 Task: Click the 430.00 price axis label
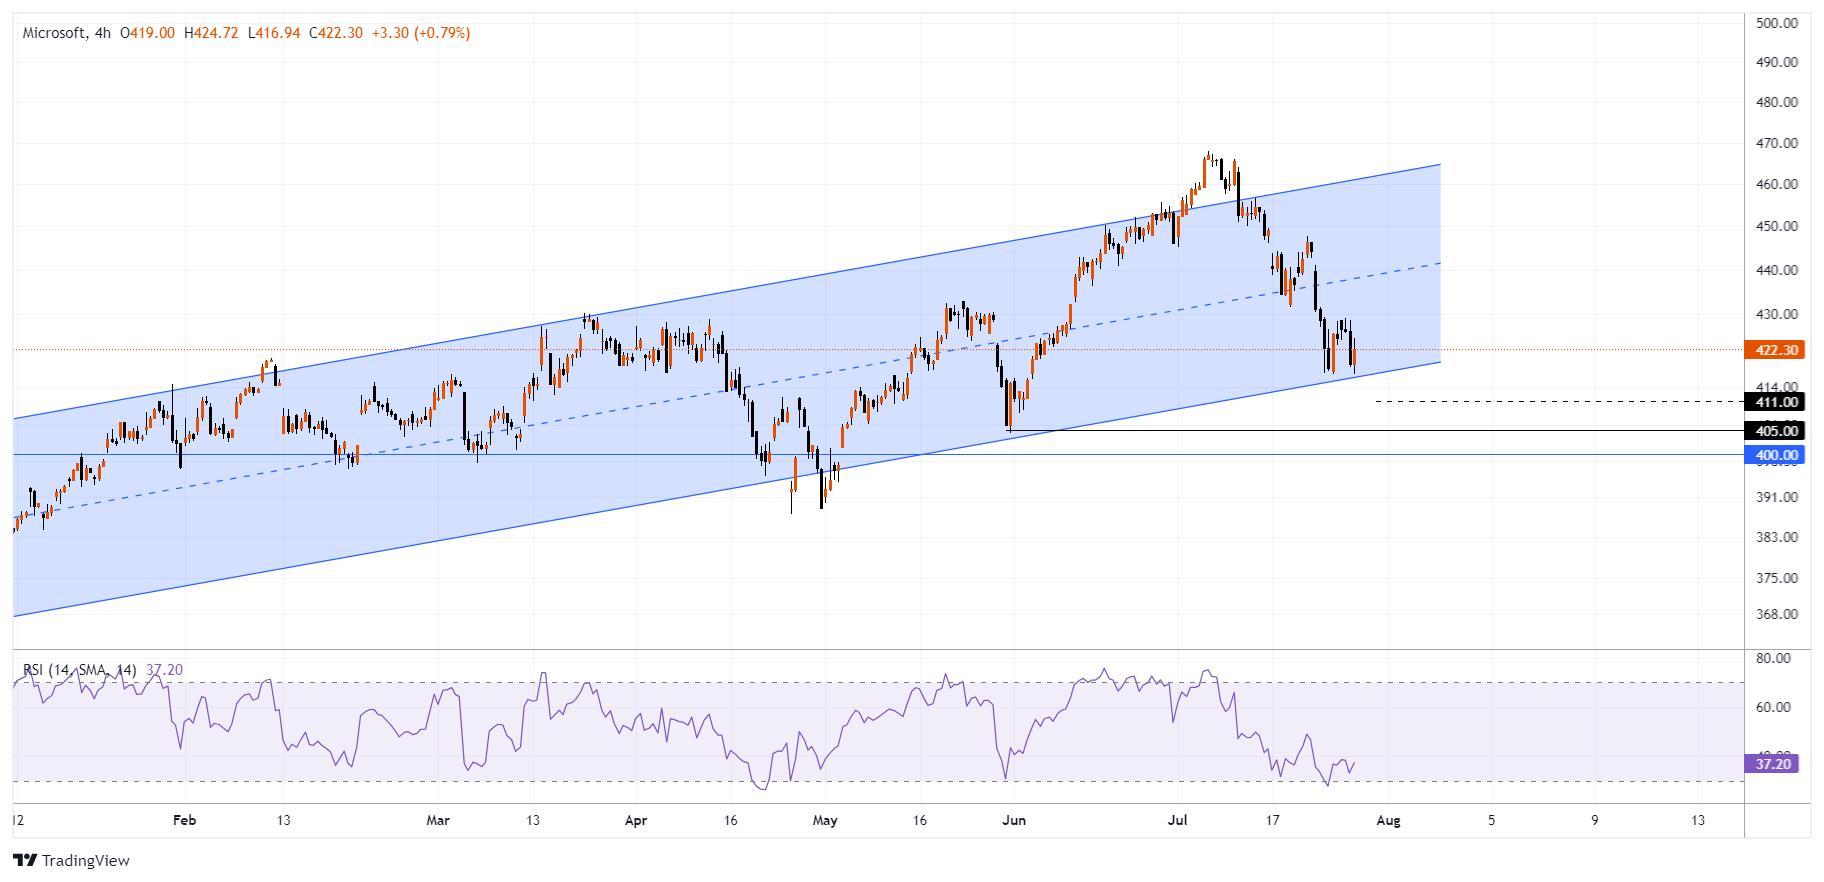(x=1777, y=314)
